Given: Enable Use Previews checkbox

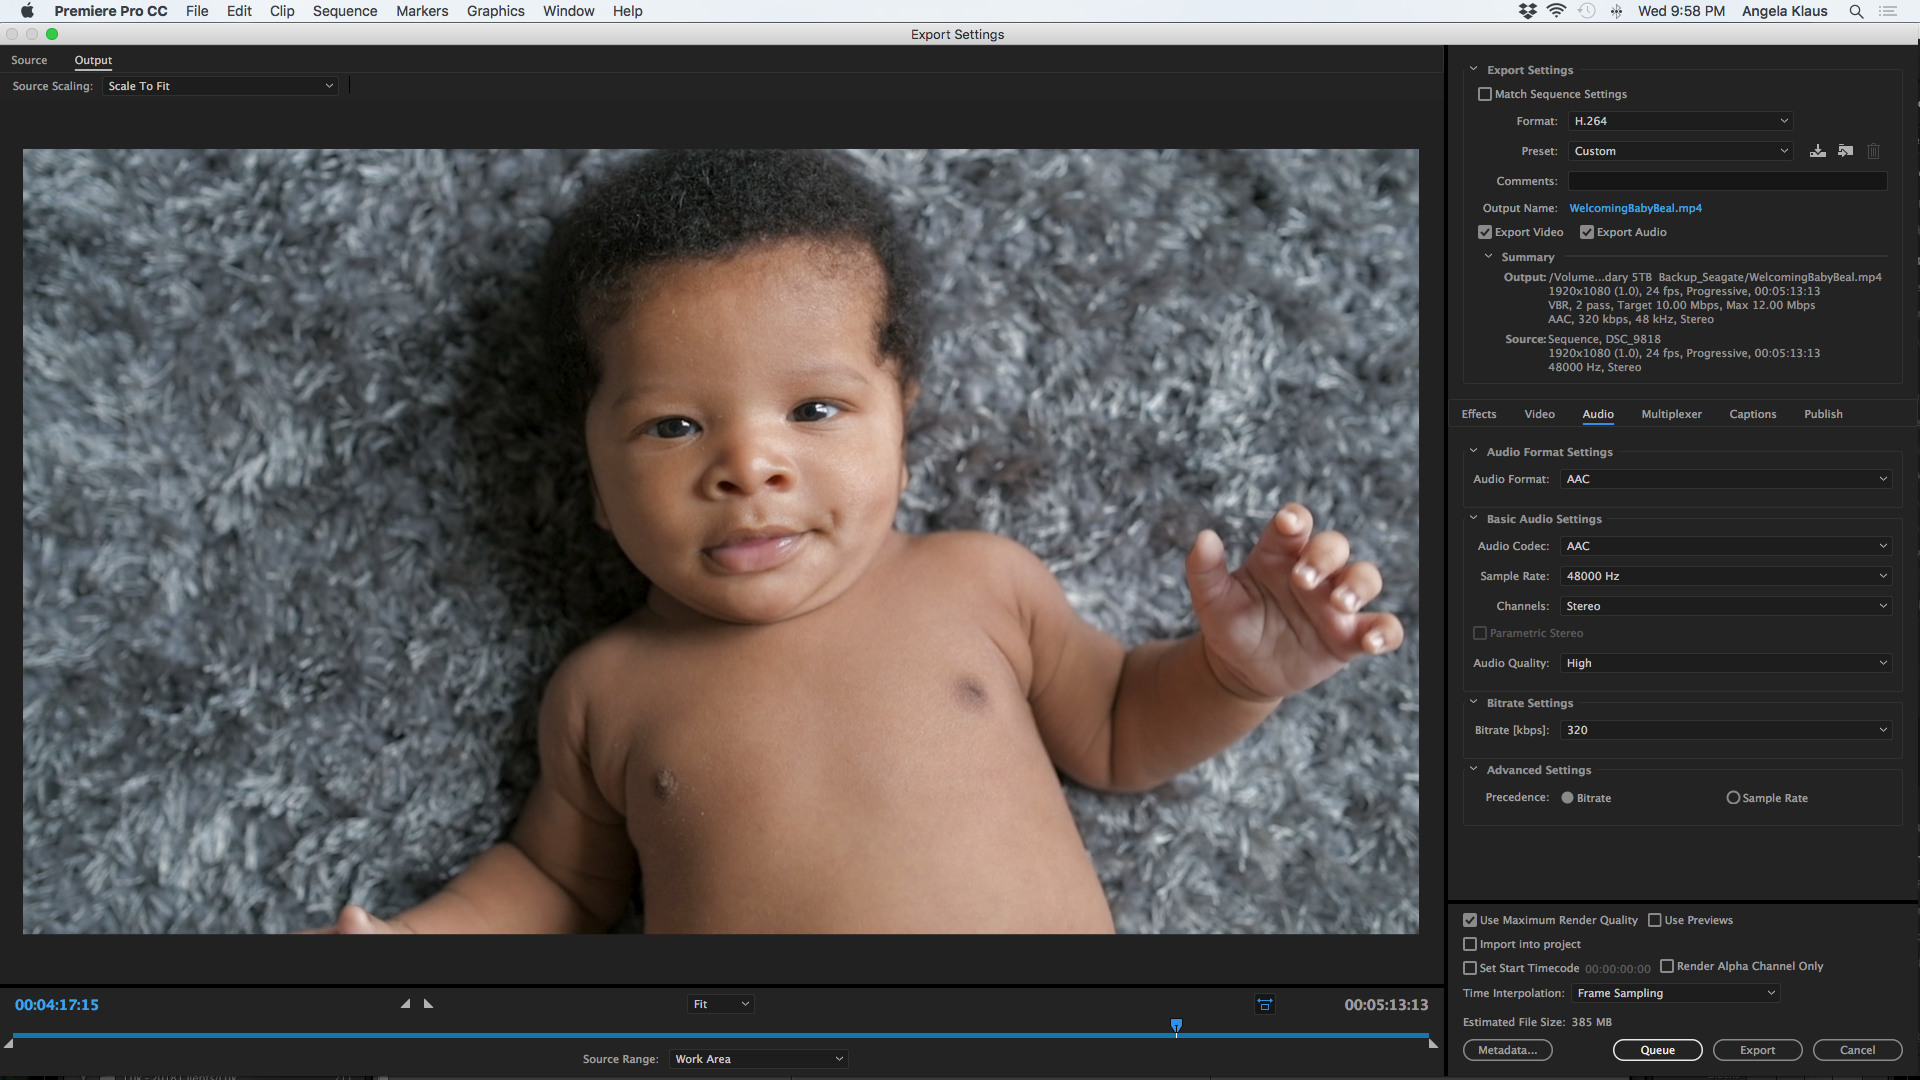Looking at the screenshot, I should [1655, 920].
